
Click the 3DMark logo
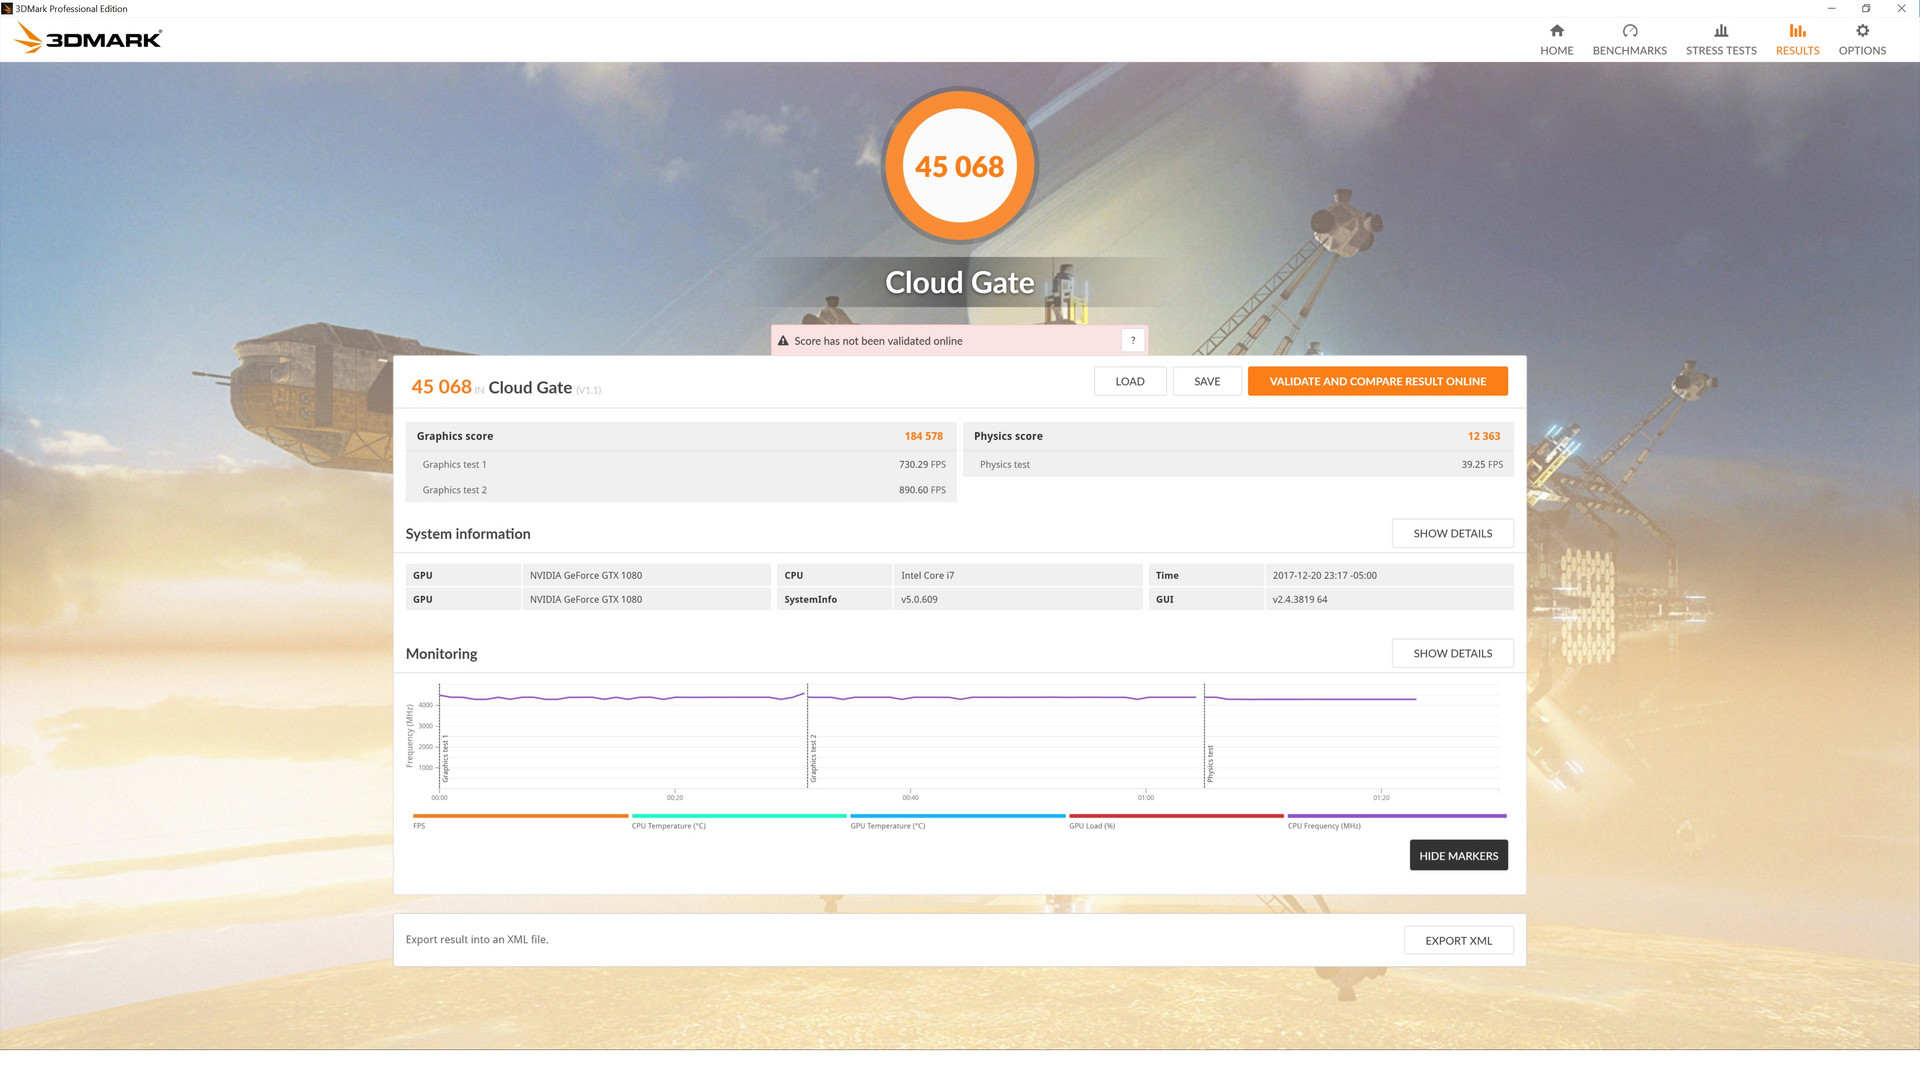tap(88, 39)
